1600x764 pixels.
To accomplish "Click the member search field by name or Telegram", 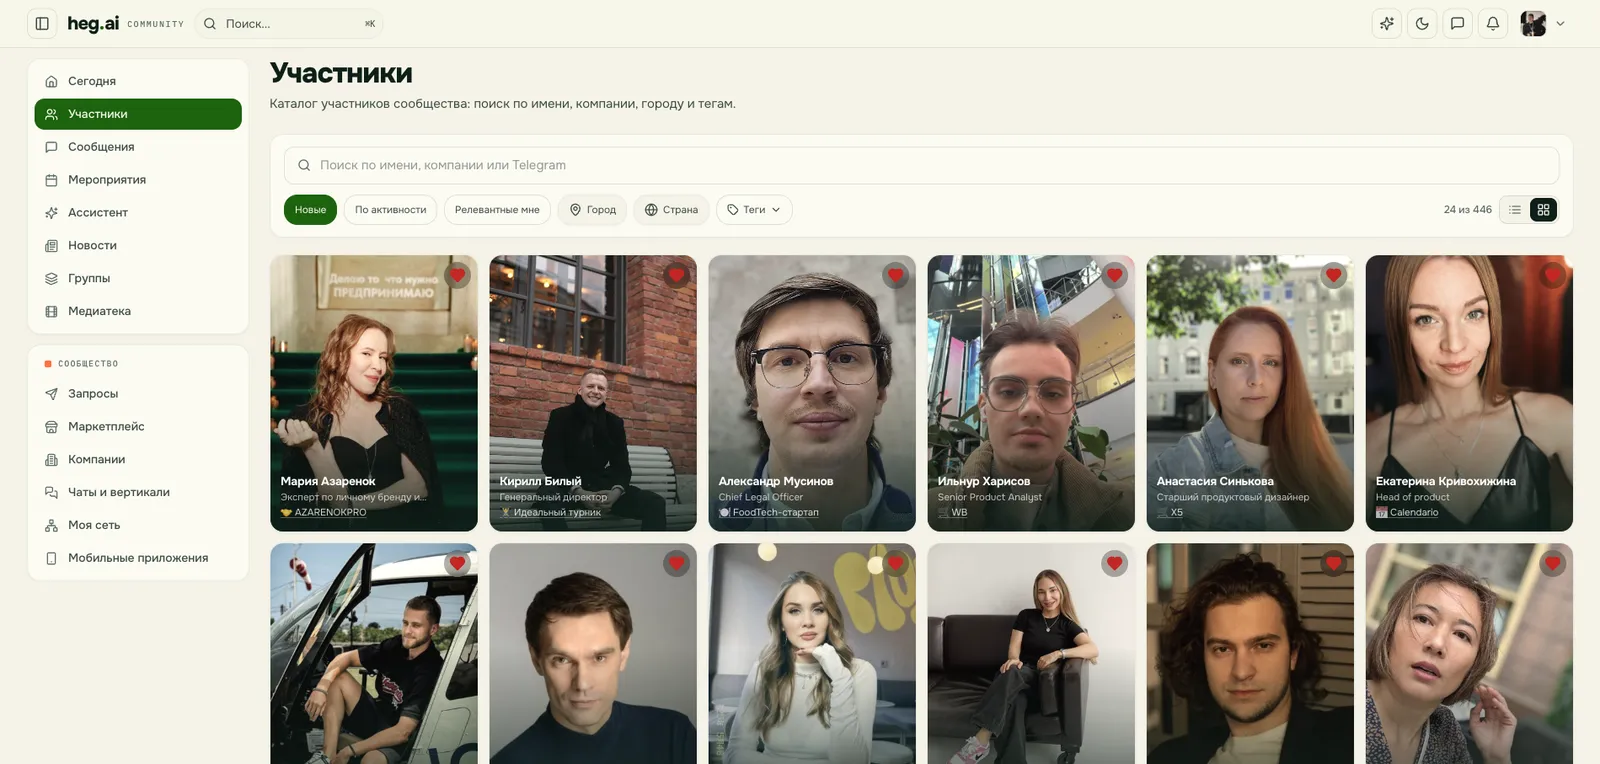I will pyautogui.click(x=921, y=165).
